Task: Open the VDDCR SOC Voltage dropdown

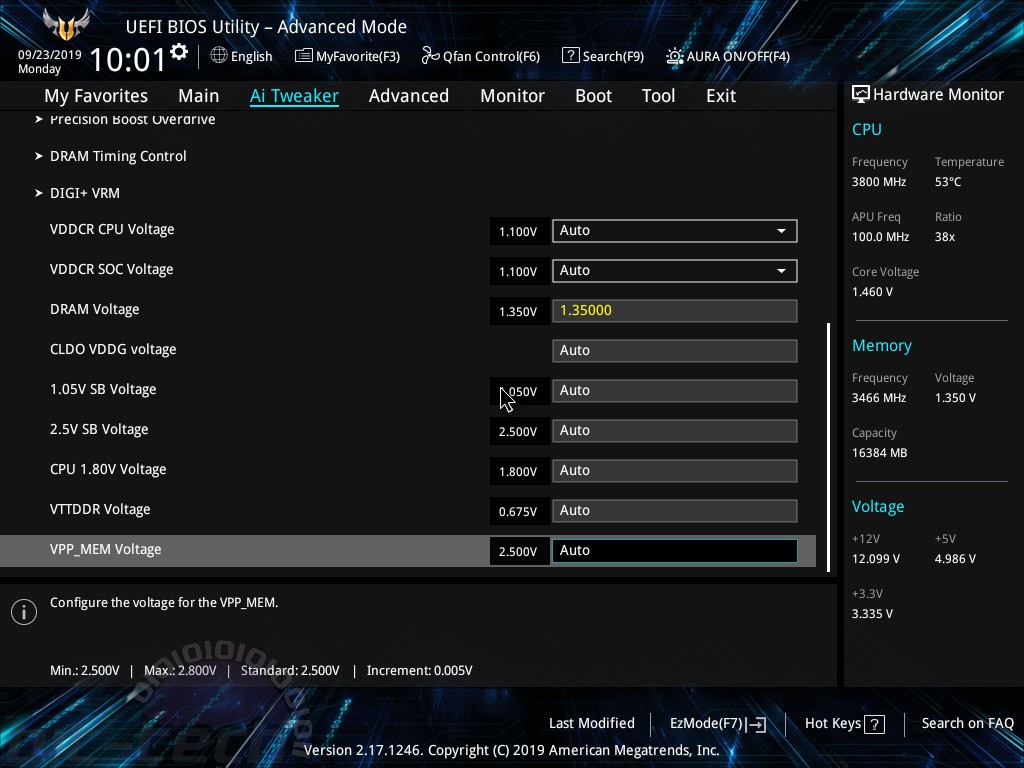Action: (675, 271)
